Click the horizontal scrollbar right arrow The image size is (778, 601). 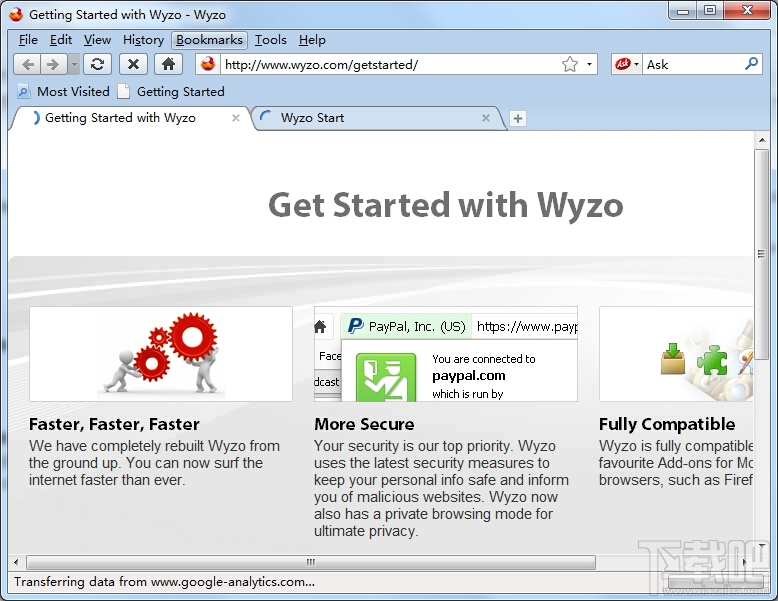(744, 562)
